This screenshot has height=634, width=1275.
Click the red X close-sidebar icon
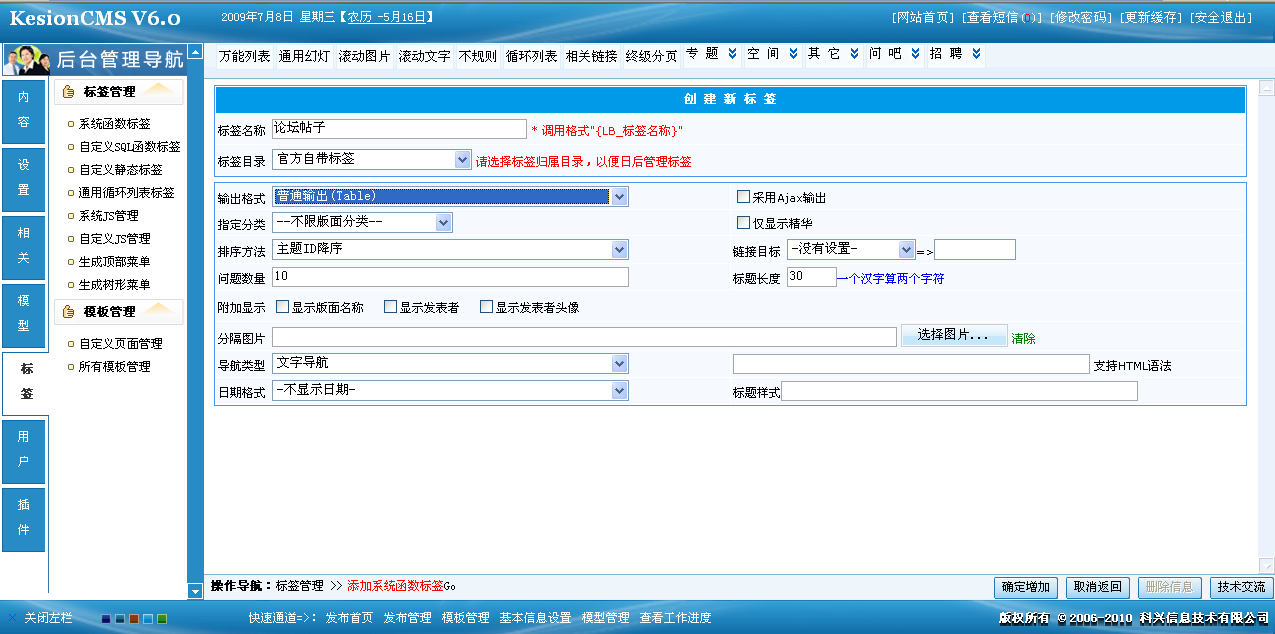coord(12,618)
